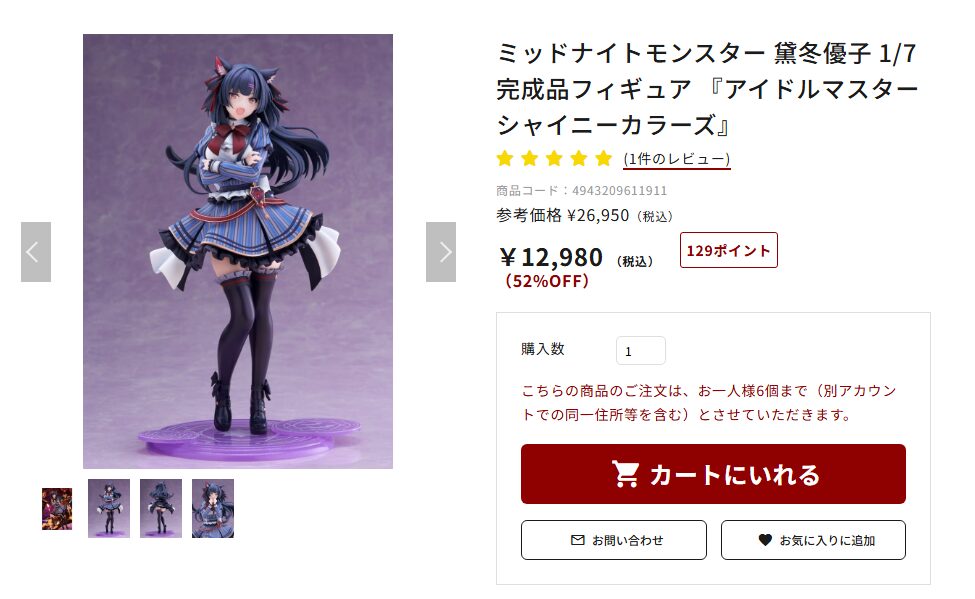
Task: Click the third yellow rating star
Action: tap(554, 159)
